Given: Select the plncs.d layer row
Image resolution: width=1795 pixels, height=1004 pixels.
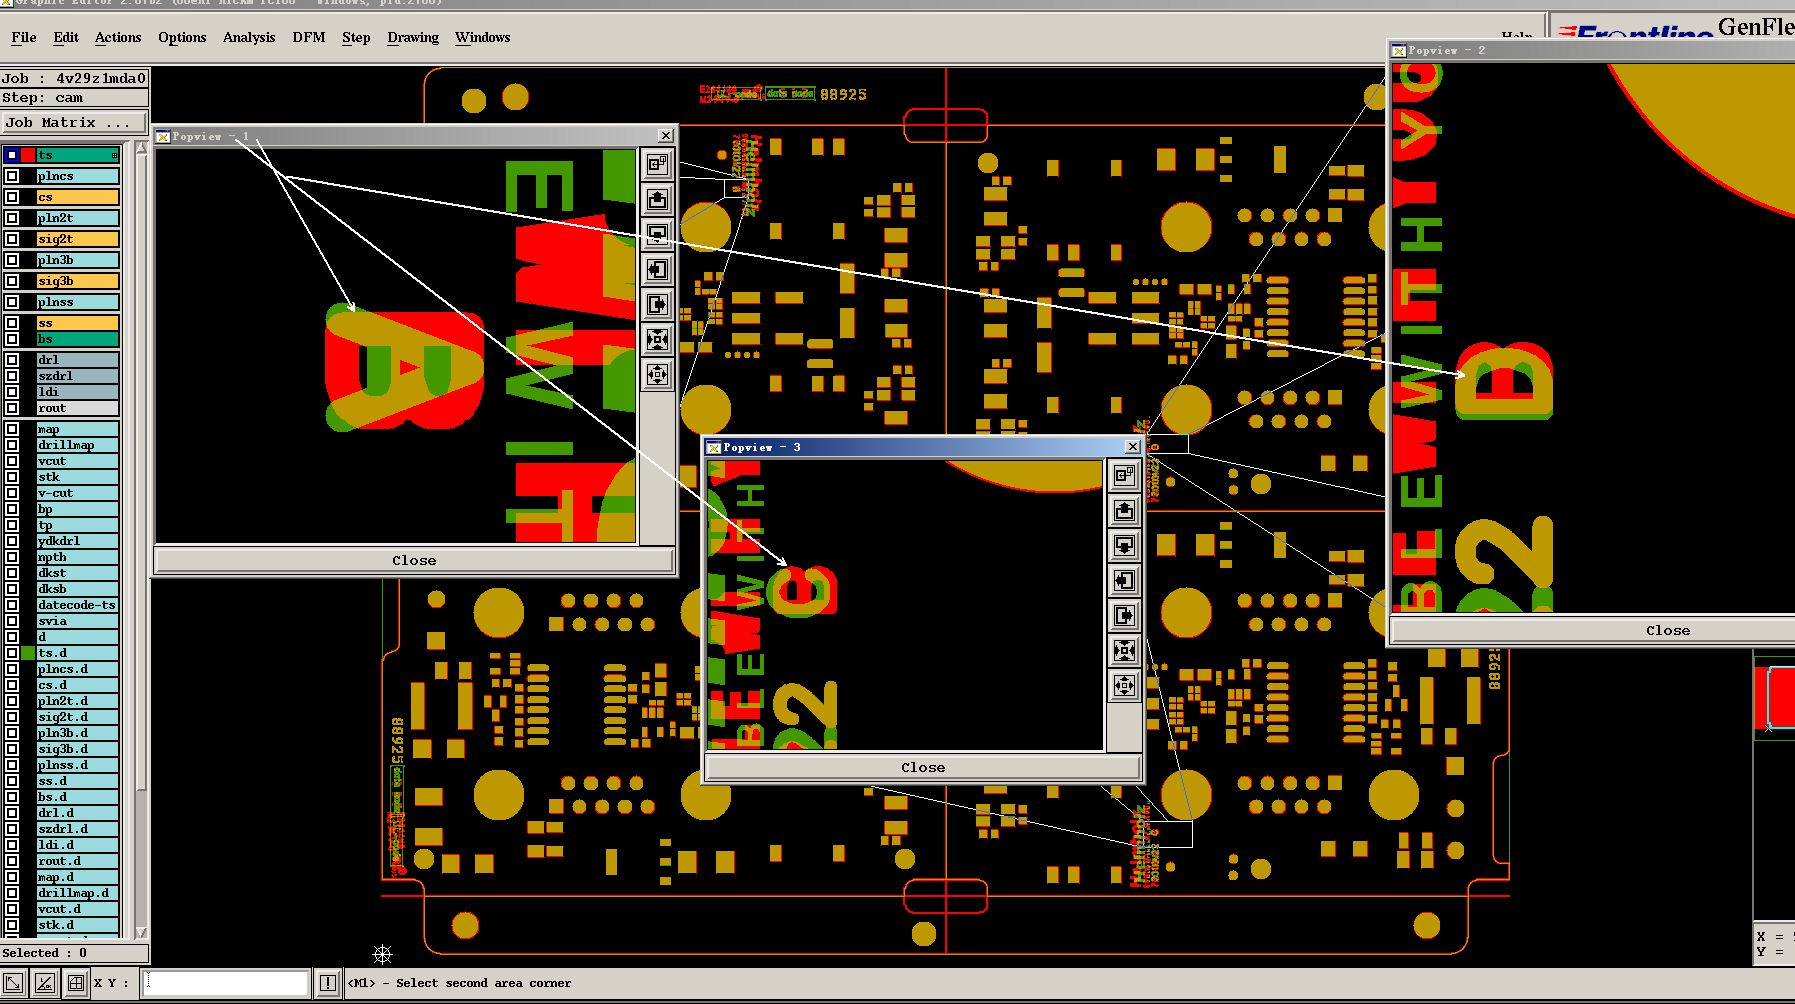Looking at the screenshot, I should (78, 669).
